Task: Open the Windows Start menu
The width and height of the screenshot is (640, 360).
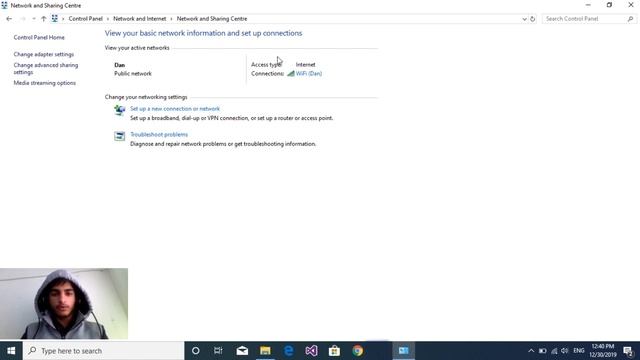Action: pyautogui.click(x=11, y=351)
